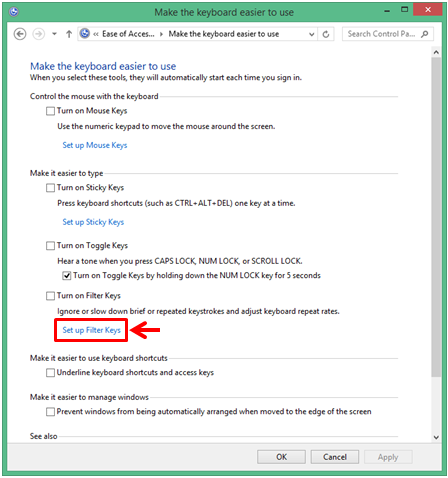Click the OK button
Screen dimensions: 448x478
coord(281,457)
